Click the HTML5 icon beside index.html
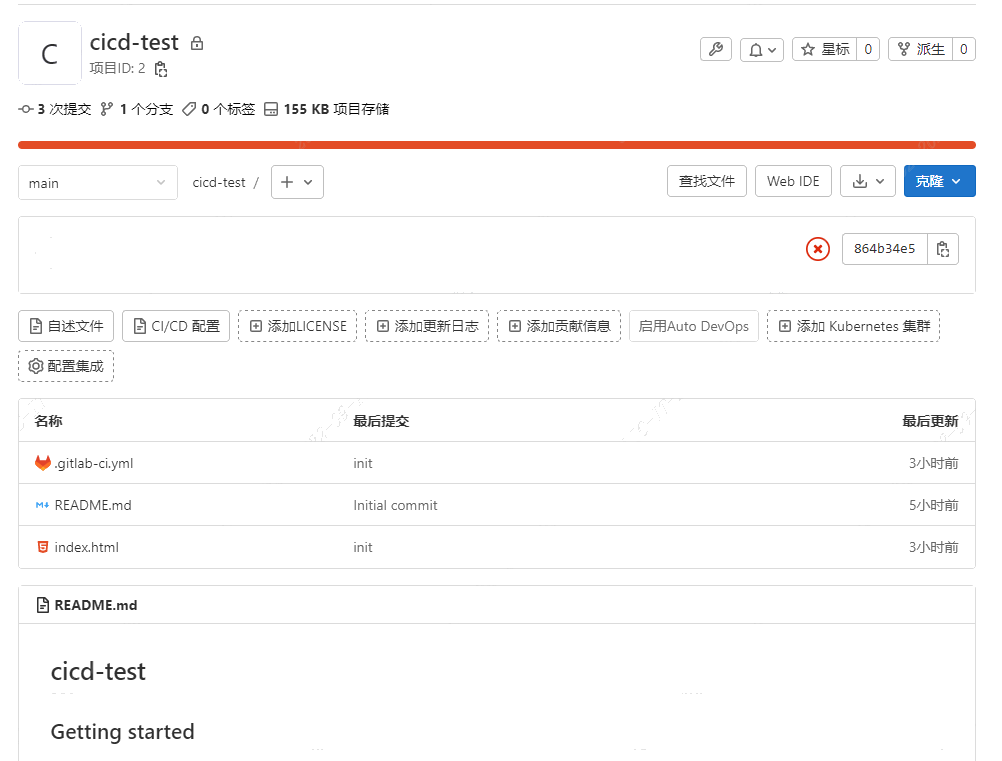The height and width of the screenshot is (761, 1002). tap(43, 547)
